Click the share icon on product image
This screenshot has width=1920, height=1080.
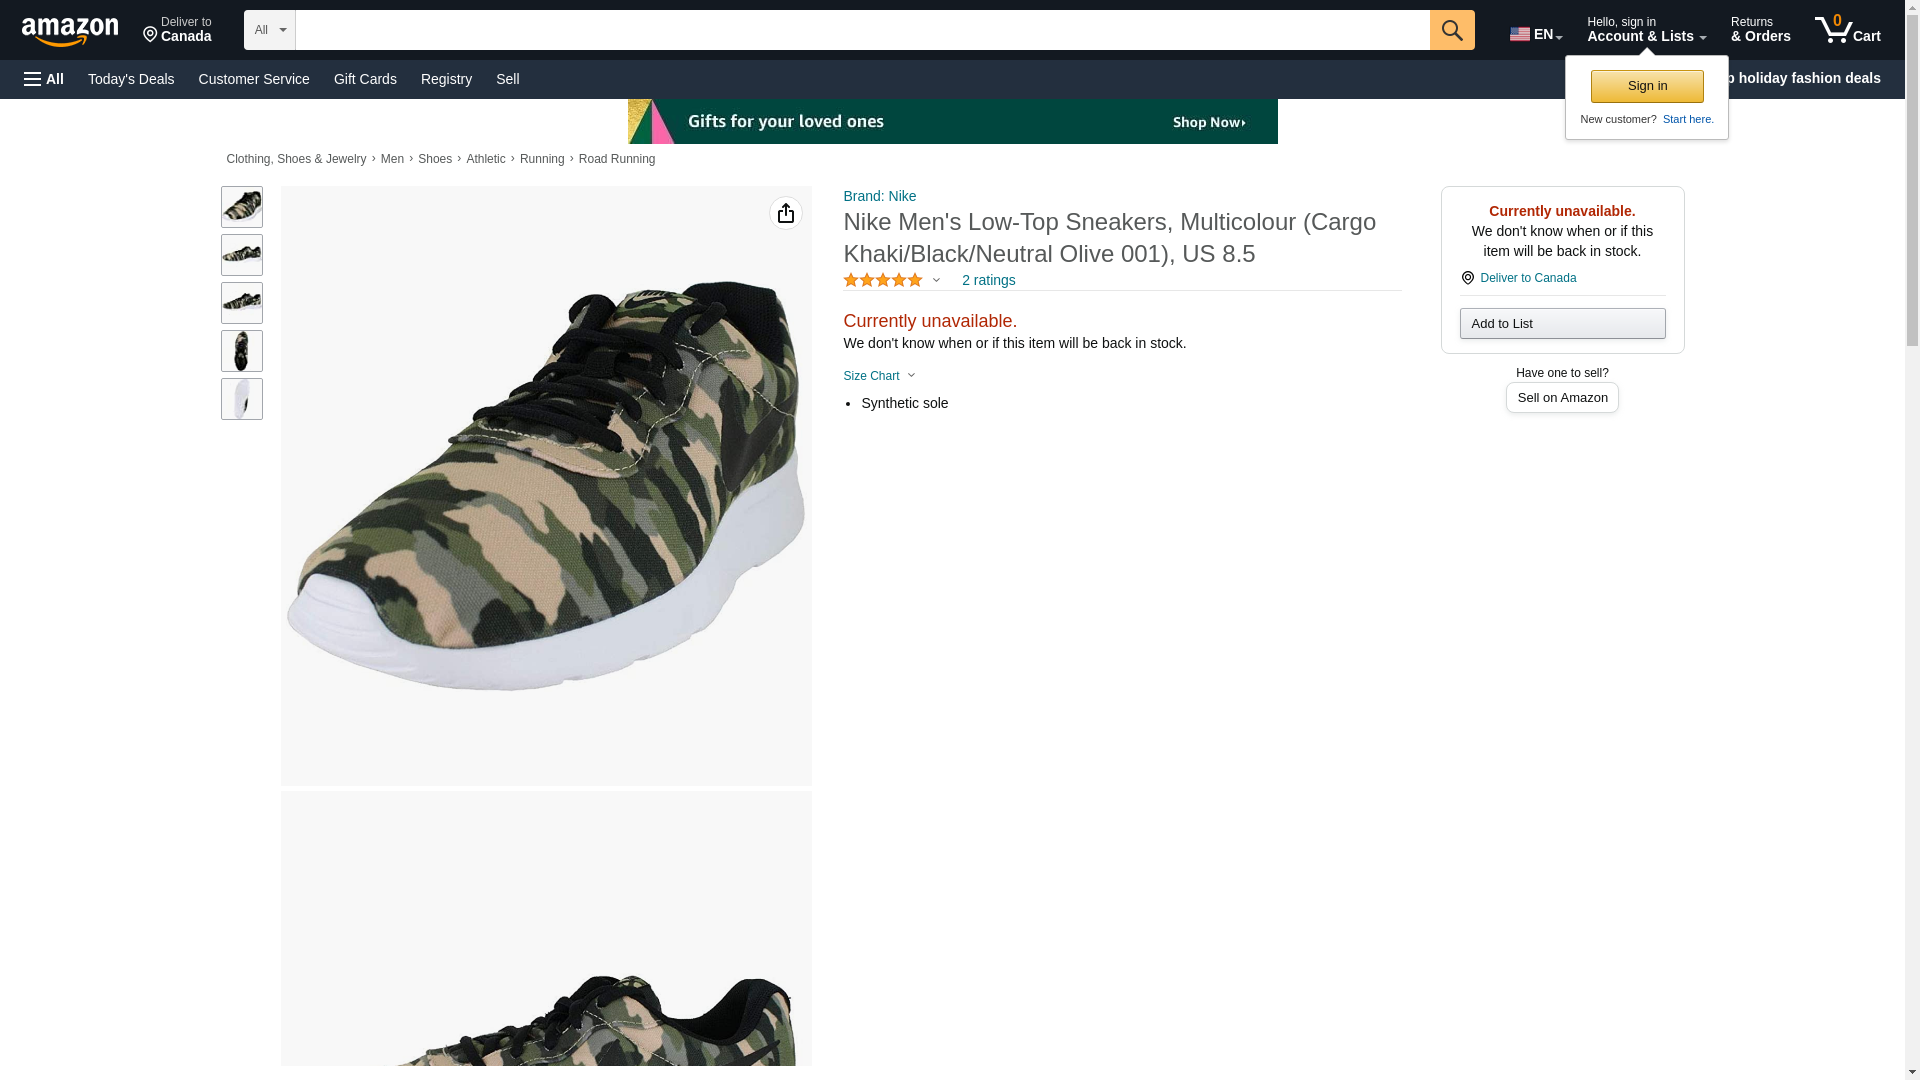coord(785,213)
